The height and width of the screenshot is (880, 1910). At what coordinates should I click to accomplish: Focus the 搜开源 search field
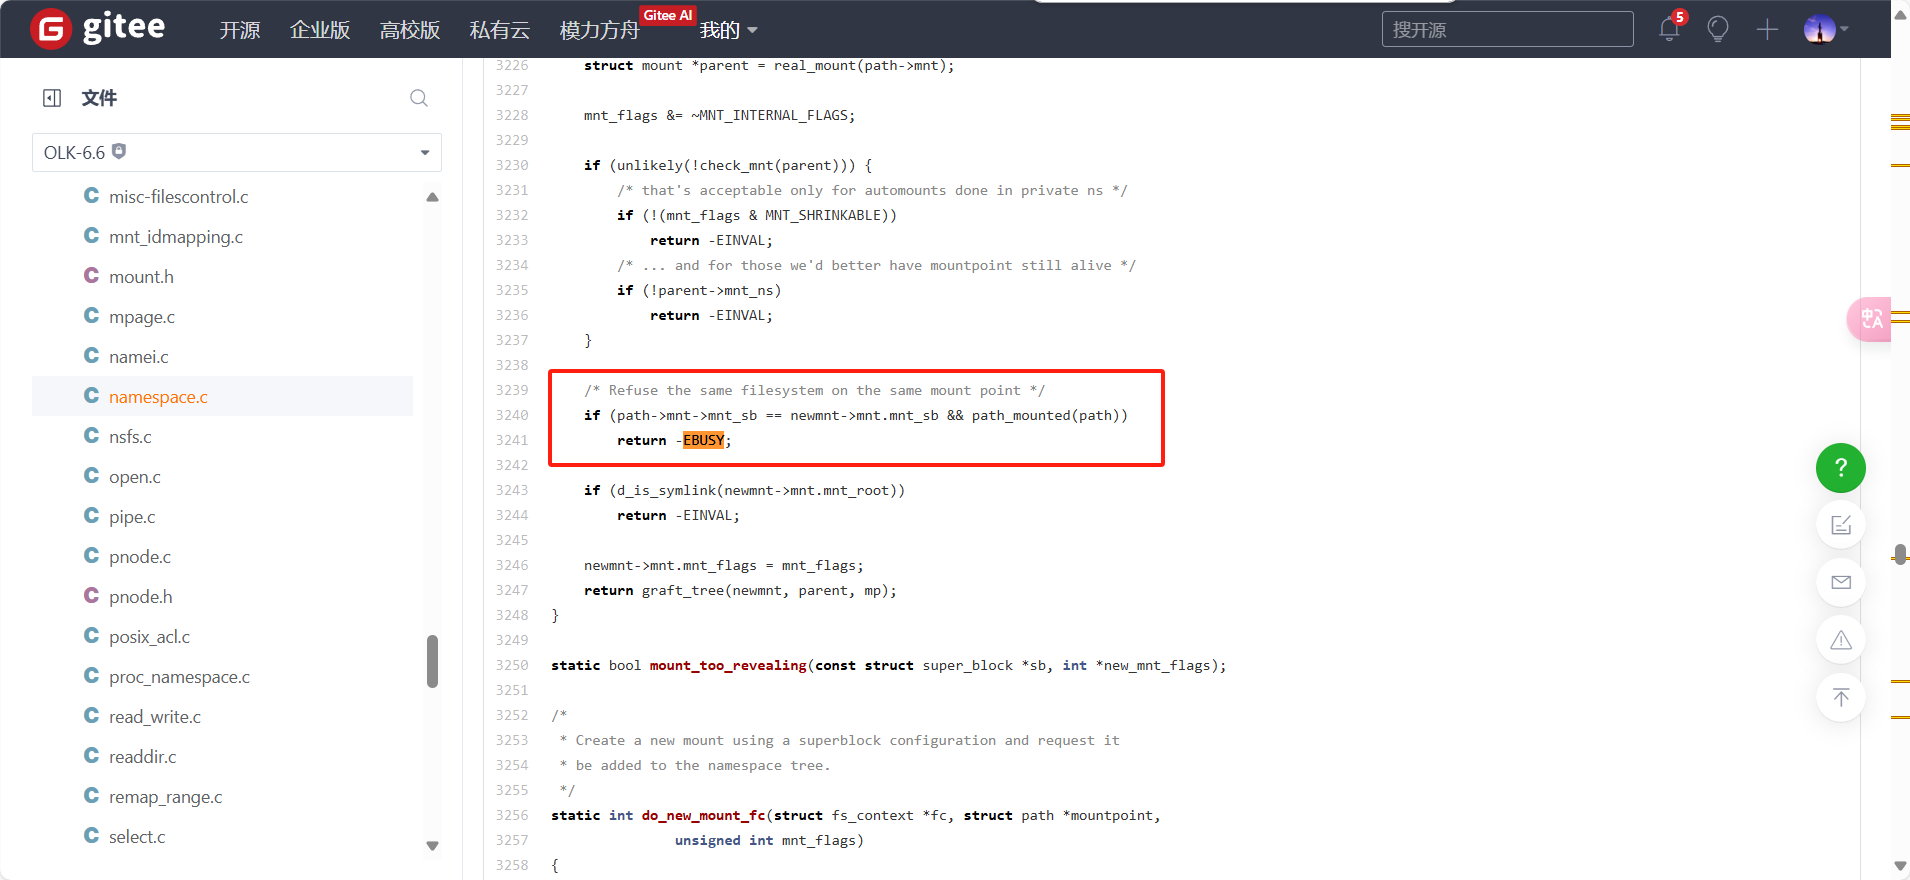click(x=1507, y=29)
